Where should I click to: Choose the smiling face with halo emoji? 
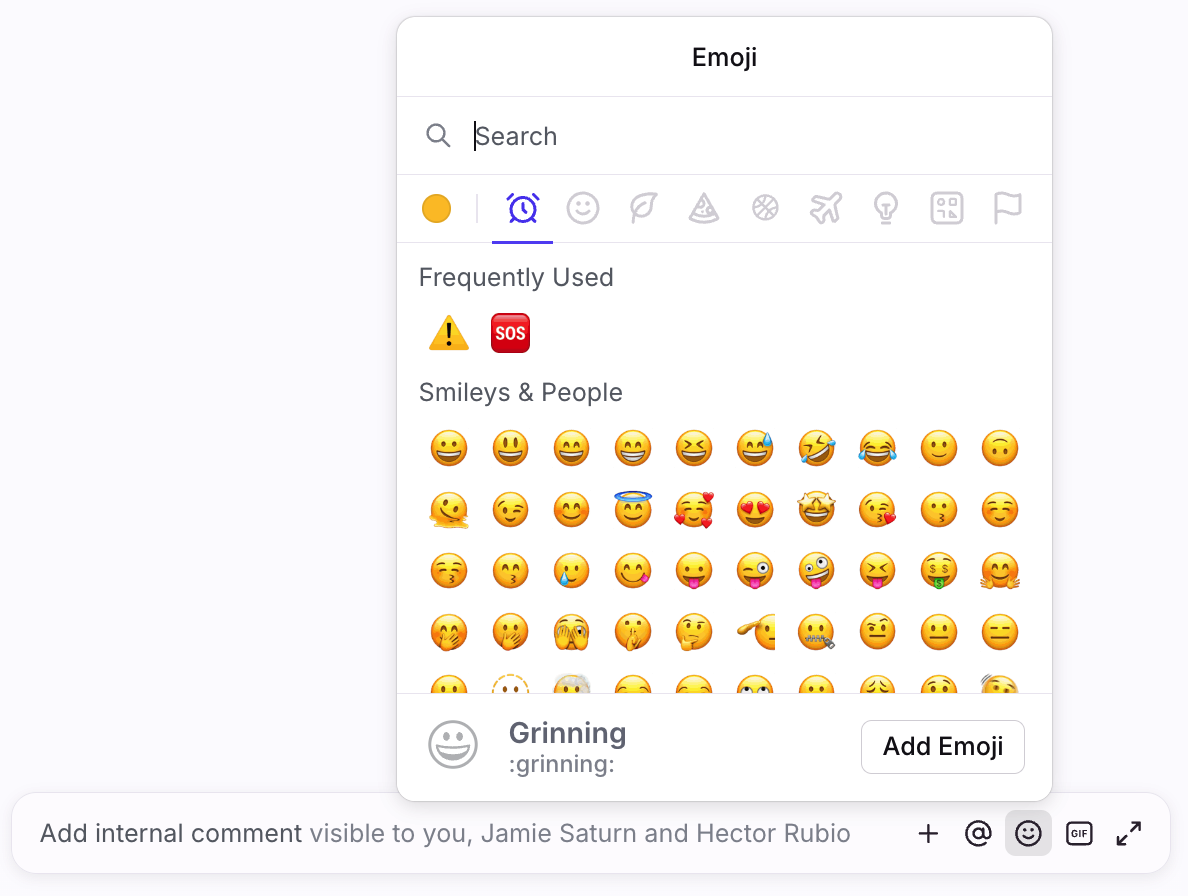[x=632, y=510]
